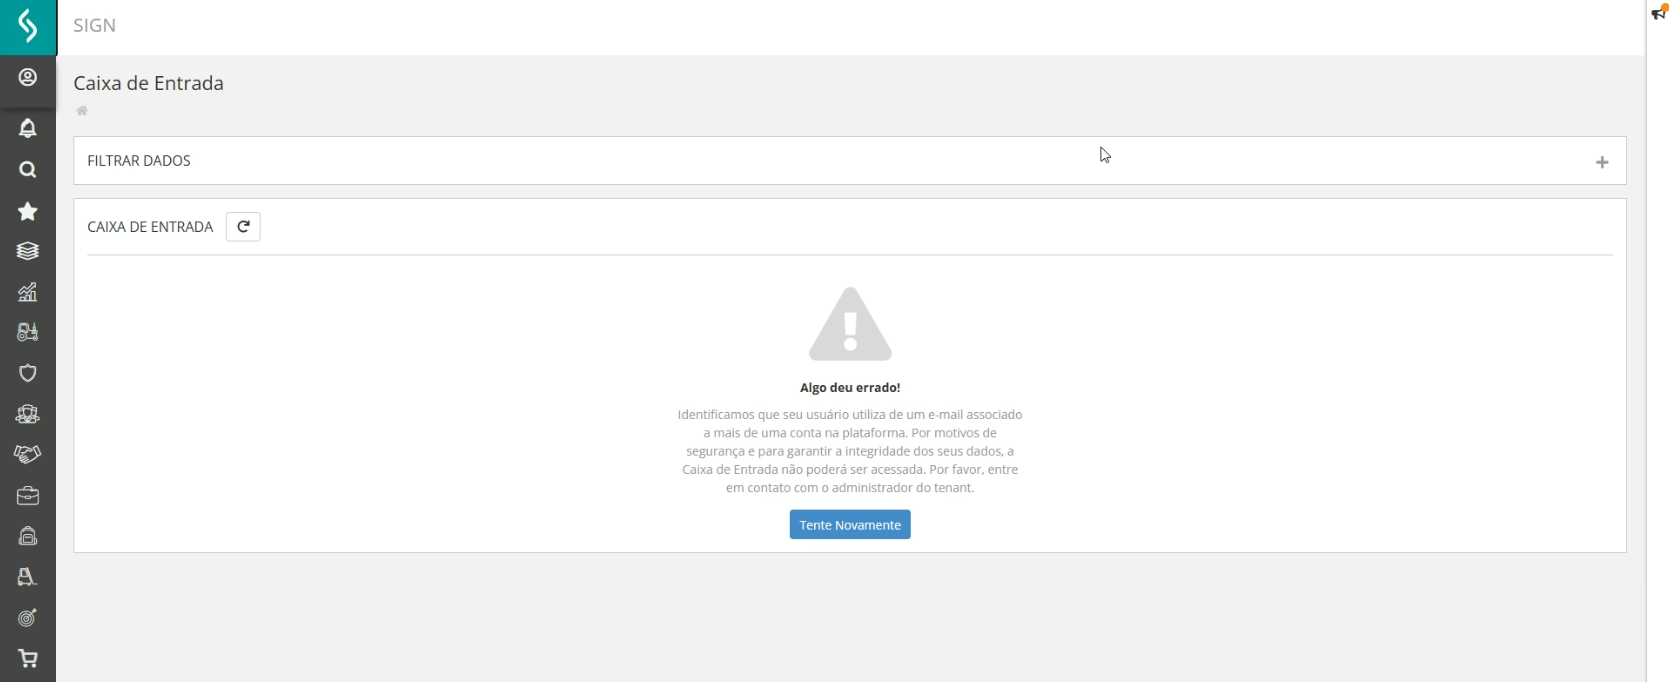This screenshot has width=1669, height=682.
Task: Open the search magnifier in sidebar
Action: [28, 170]
